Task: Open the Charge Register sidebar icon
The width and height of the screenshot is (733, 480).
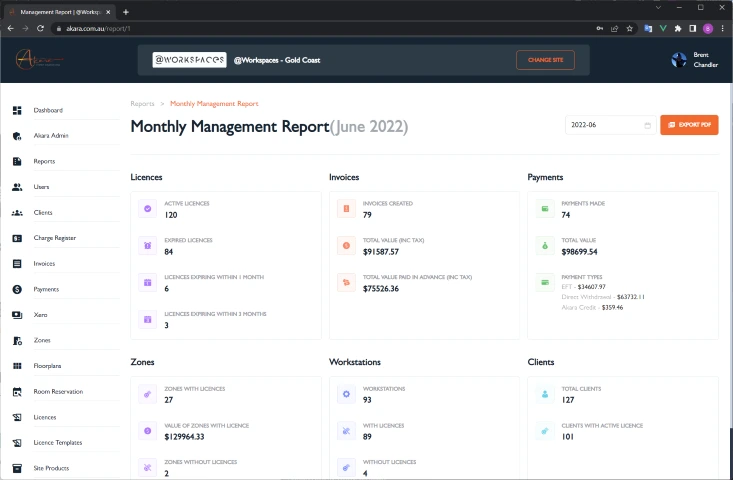Action: coord(17,238)
